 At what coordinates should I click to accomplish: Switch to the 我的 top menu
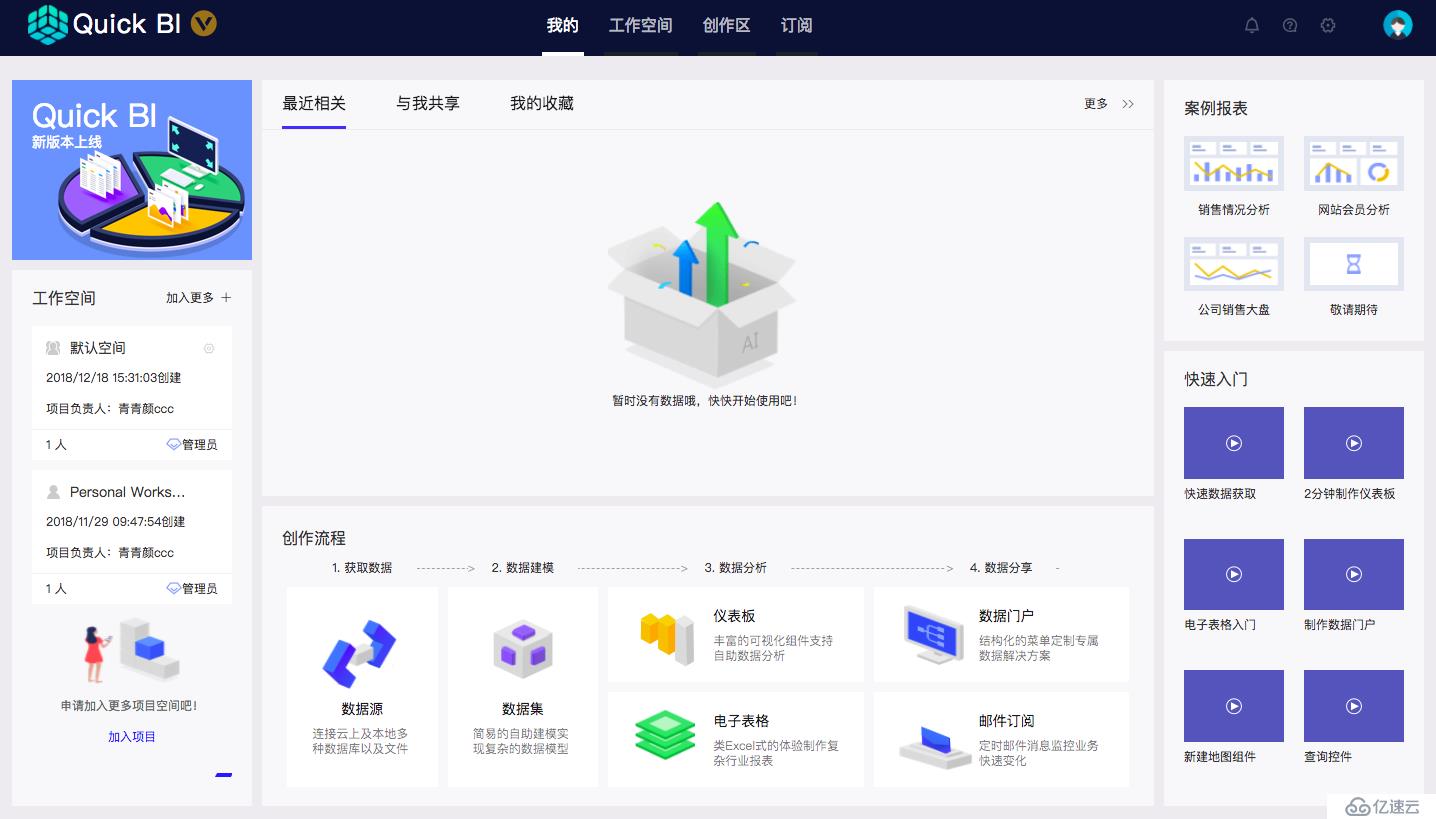pos(563,25)
